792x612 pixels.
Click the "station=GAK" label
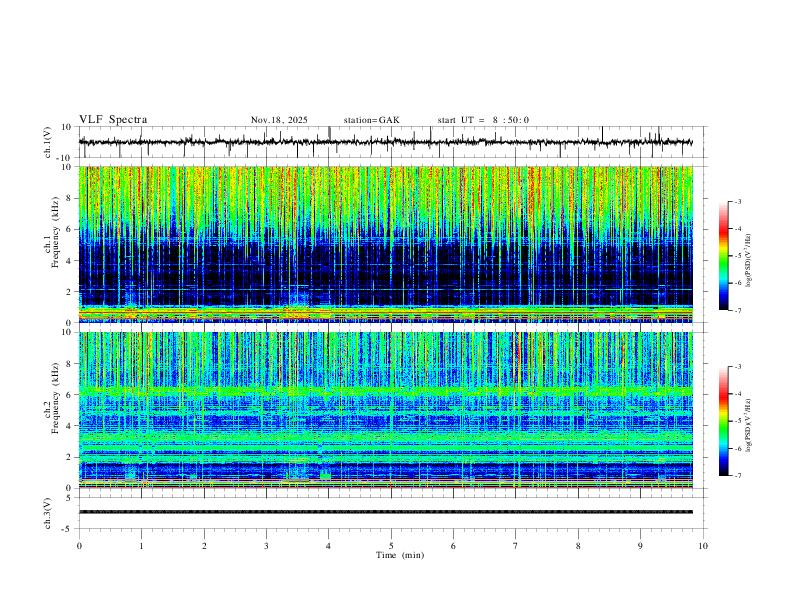coord(371,120)
